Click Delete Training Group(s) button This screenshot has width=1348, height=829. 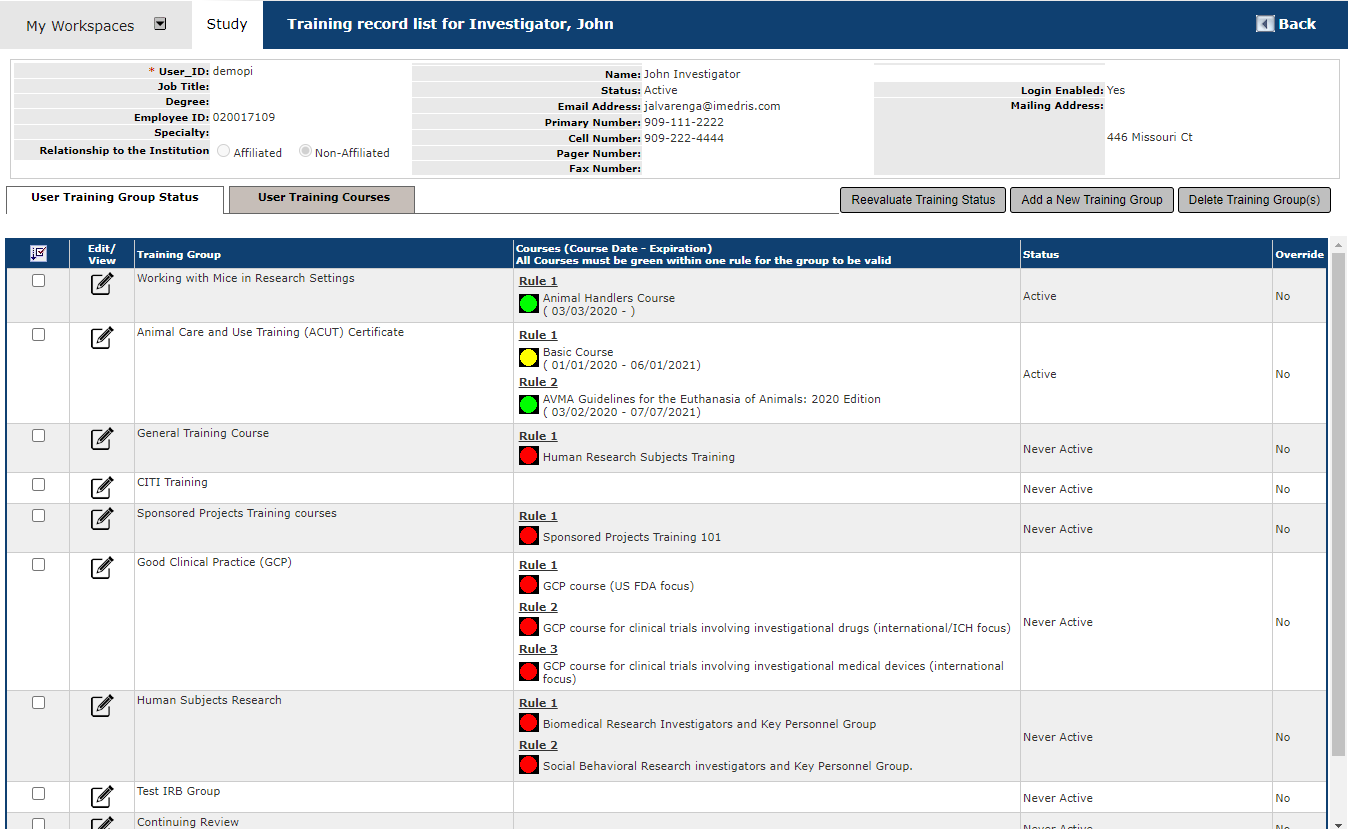pyautogui.click(x=1254, y=200)
